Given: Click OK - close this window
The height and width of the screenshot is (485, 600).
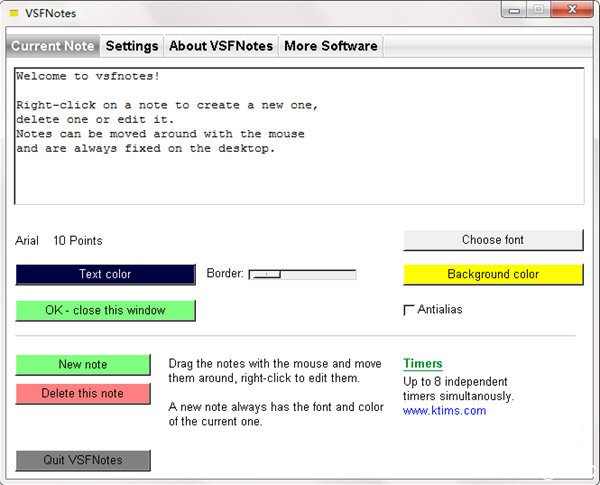Looking at the screenshot, I should coord(105,310).
